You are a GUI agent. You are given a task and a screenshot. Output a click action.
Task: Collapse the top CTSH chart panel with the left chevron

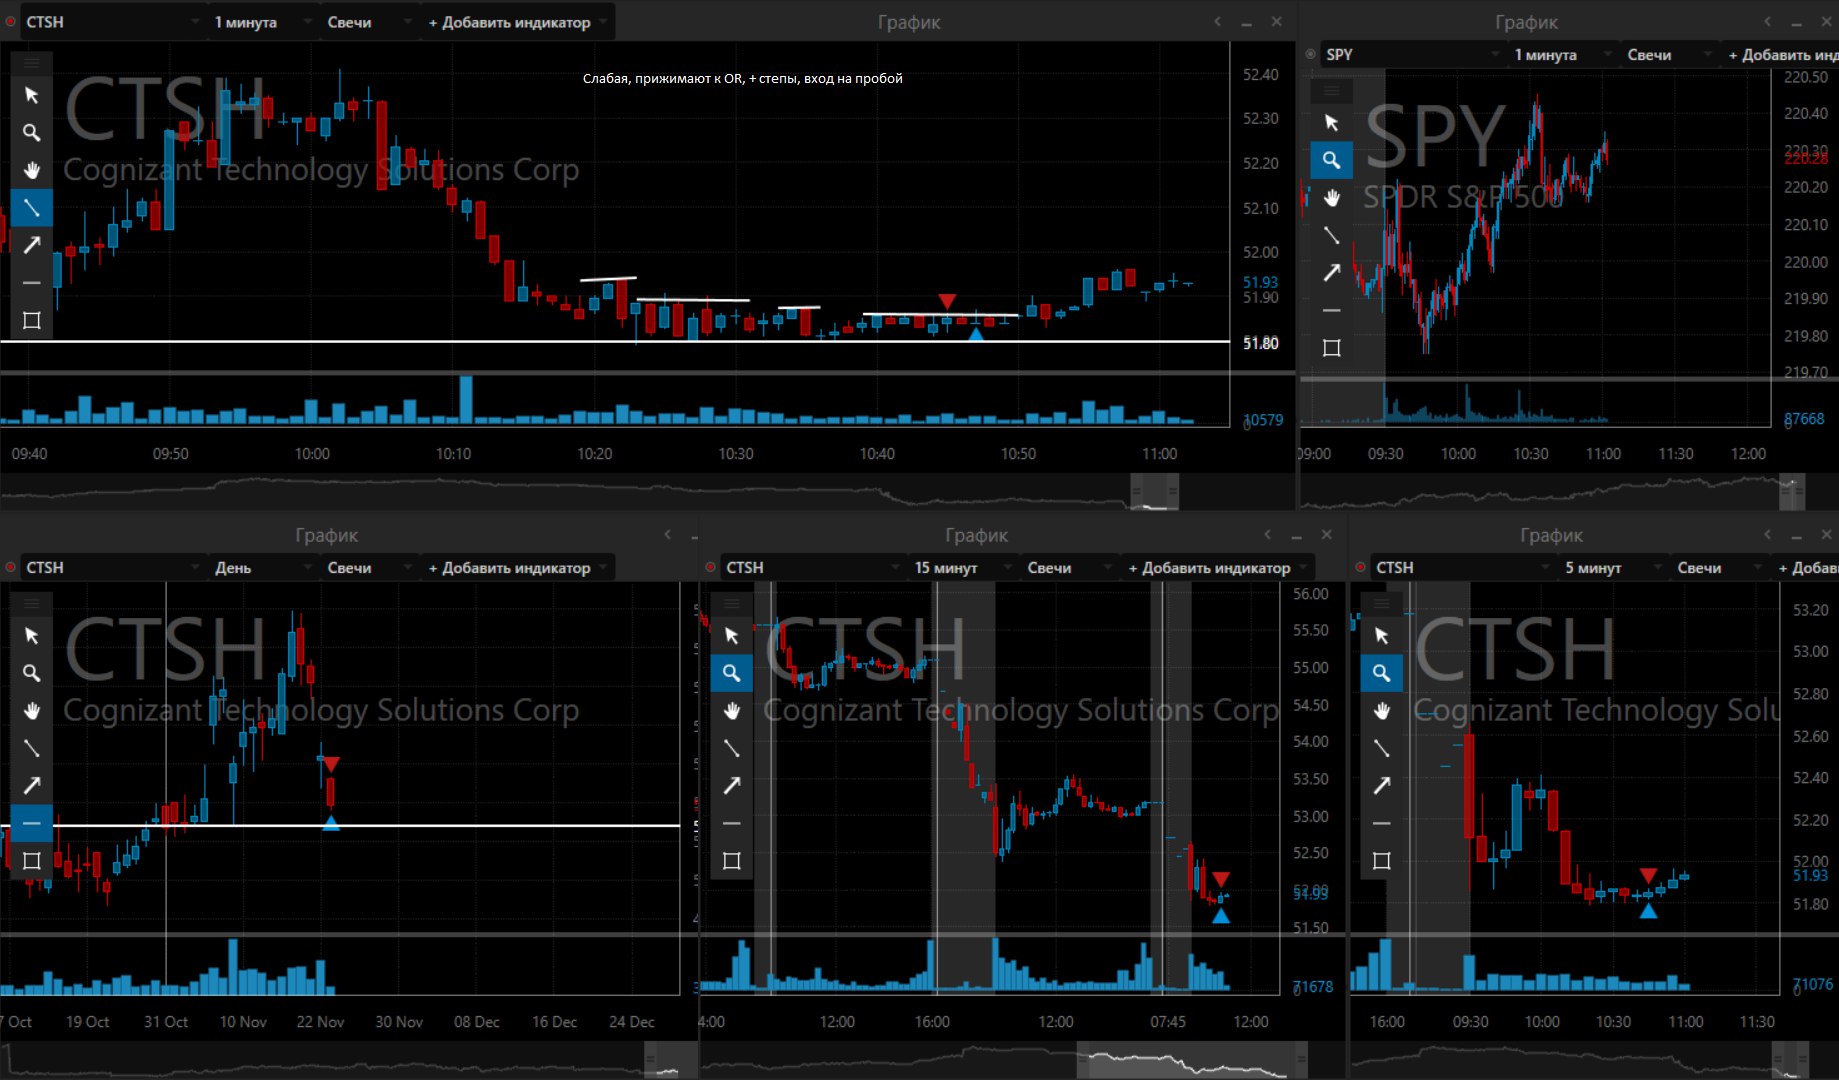tap(1217, 21)
